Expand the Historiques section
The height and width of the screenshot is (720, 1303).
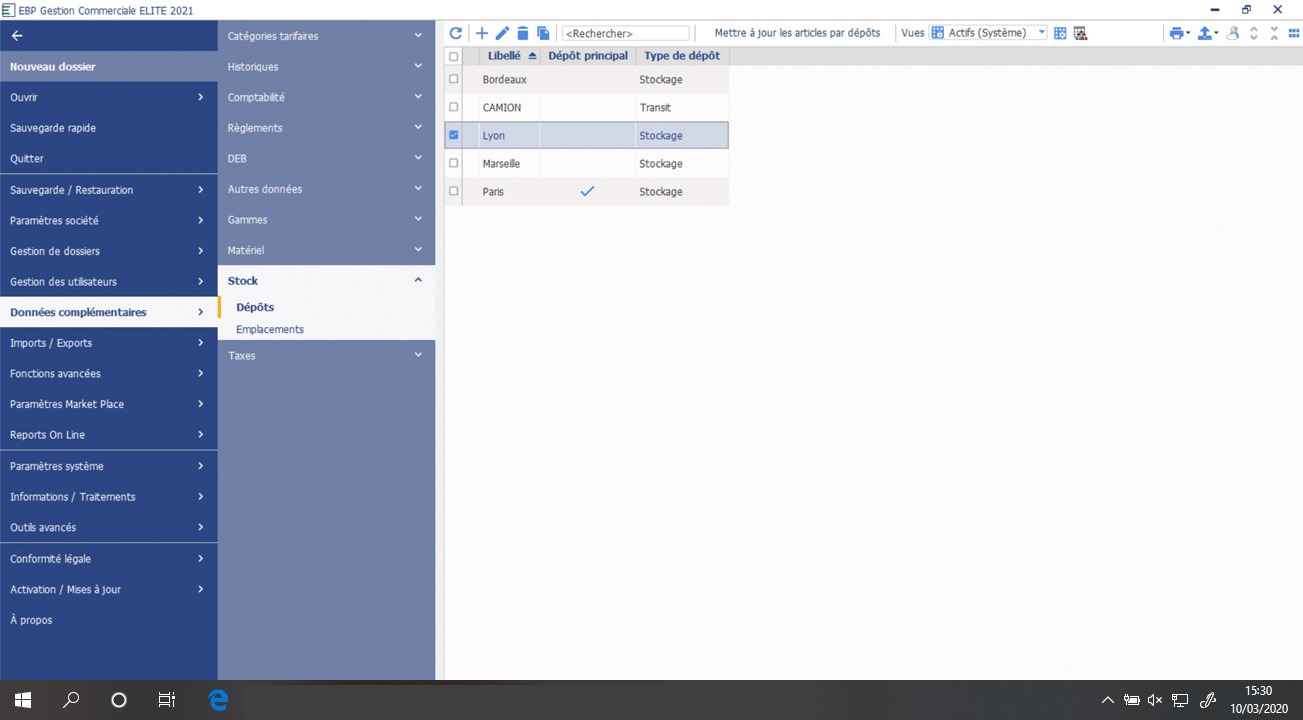(326, 67)
